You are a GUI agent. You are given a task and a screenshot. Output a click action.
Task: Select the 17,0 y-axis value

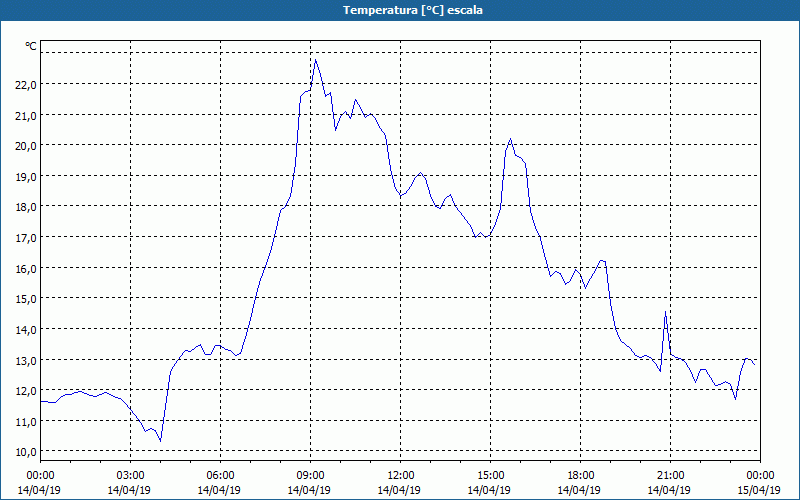tap(26, 238)
